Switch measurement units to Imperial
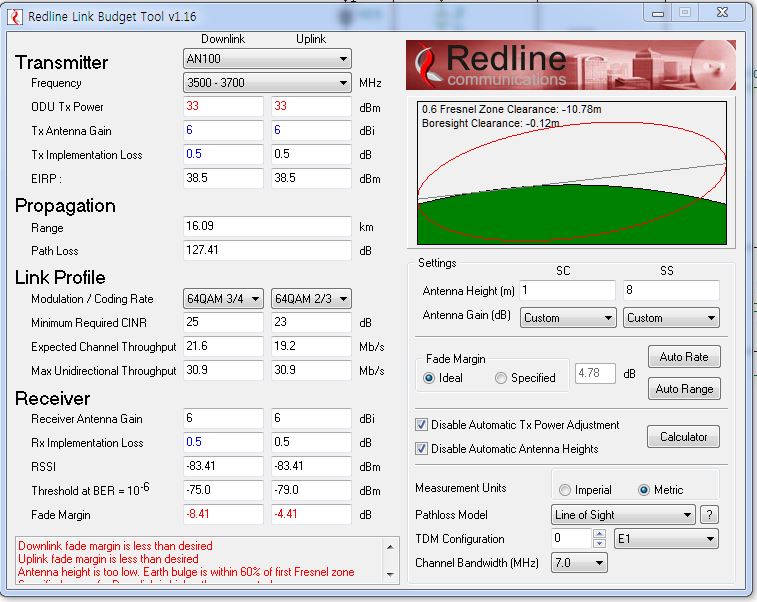 (x=566, y=490)
